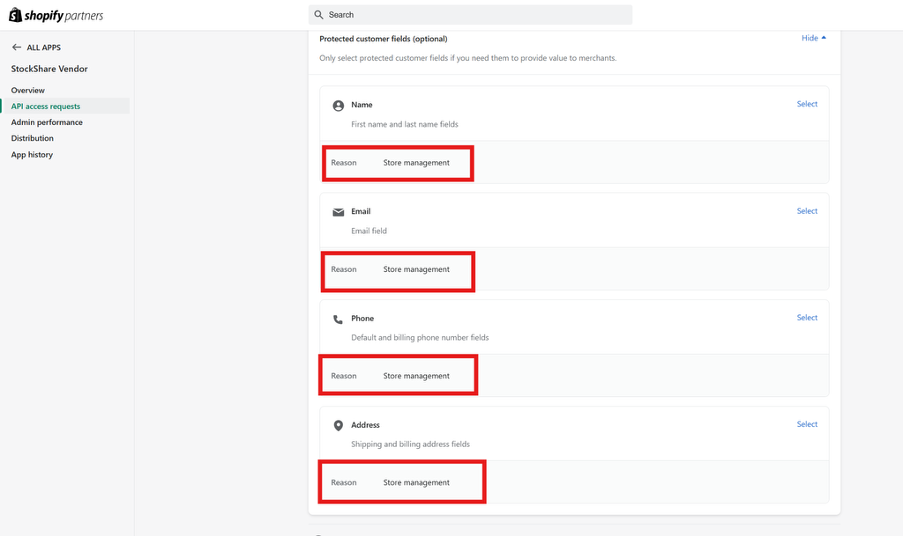This screenshot has width=904, height=536.
Task: Go to Admin performance section
Action: pyautogui.click(x=47, y=122)
